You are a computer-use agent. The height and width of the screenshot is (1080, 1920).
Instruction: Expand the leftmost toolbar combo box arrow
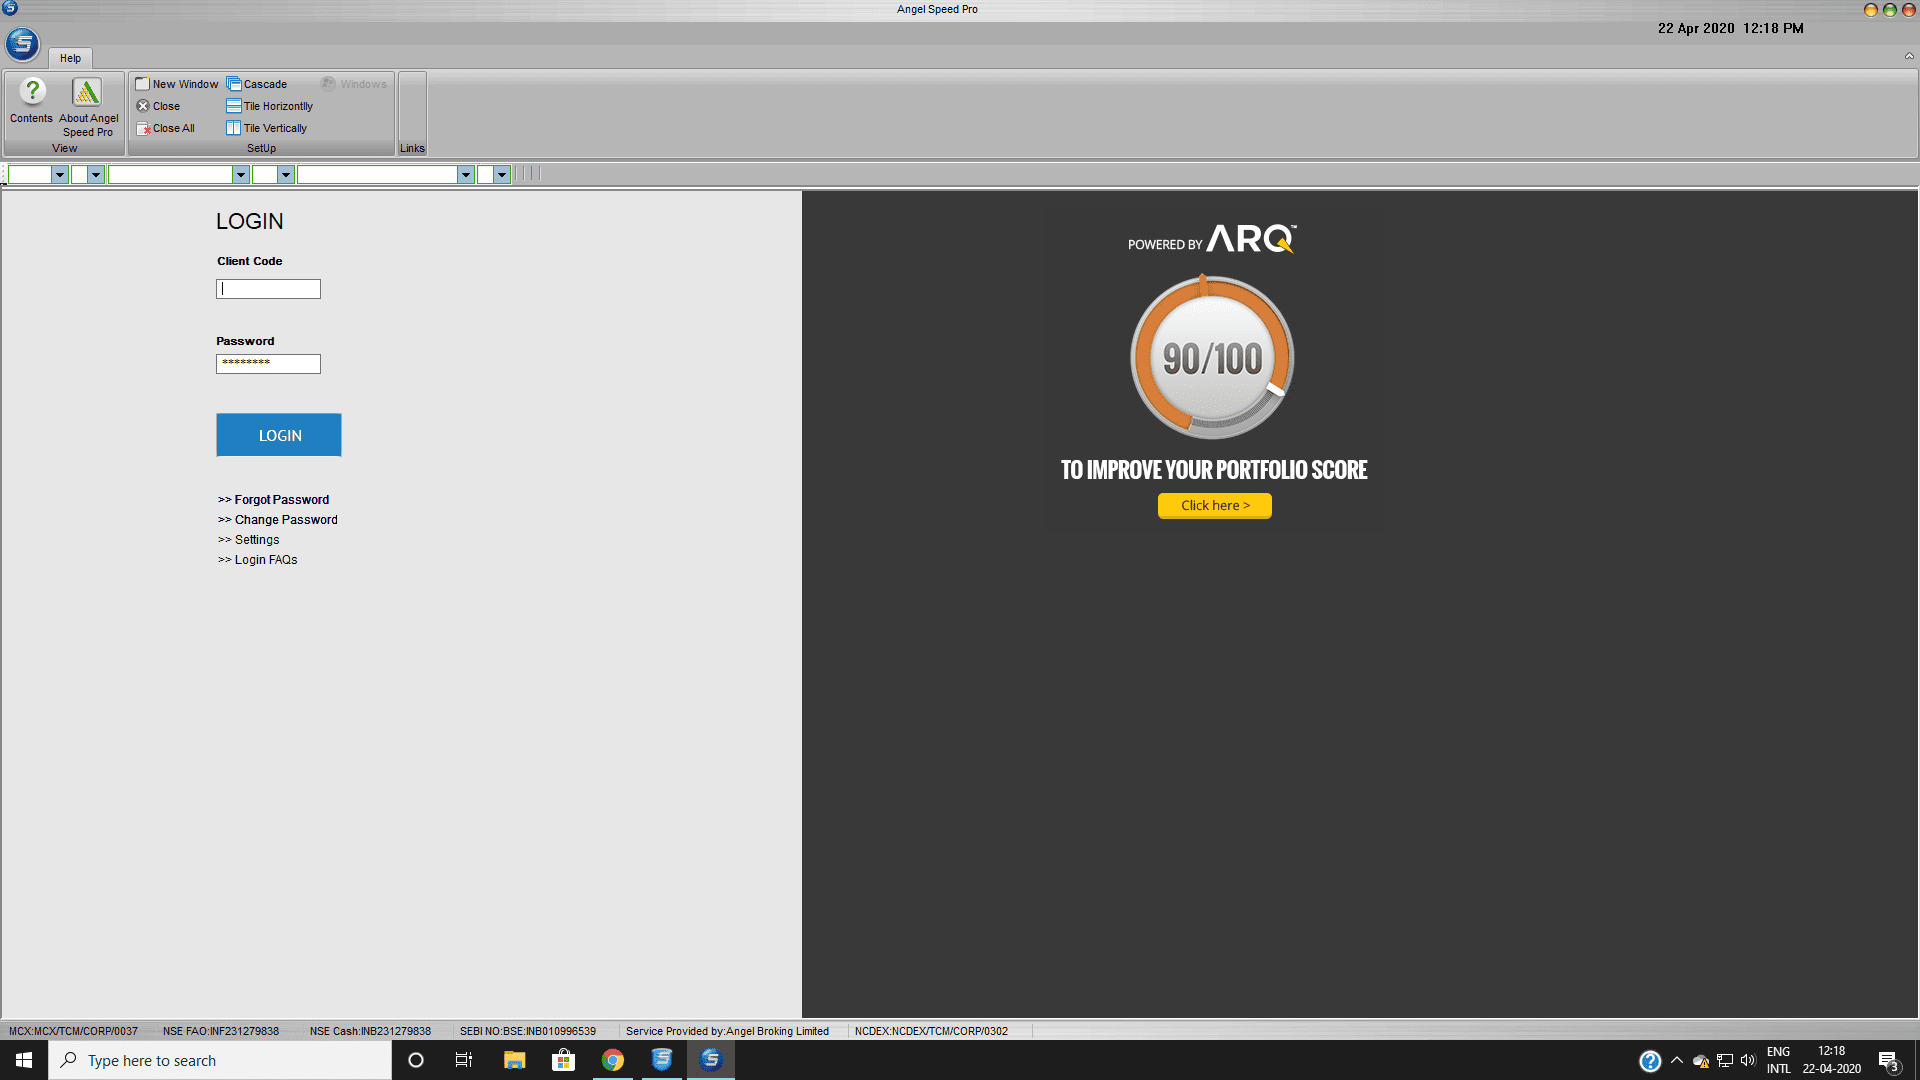[x=60, y=175]
